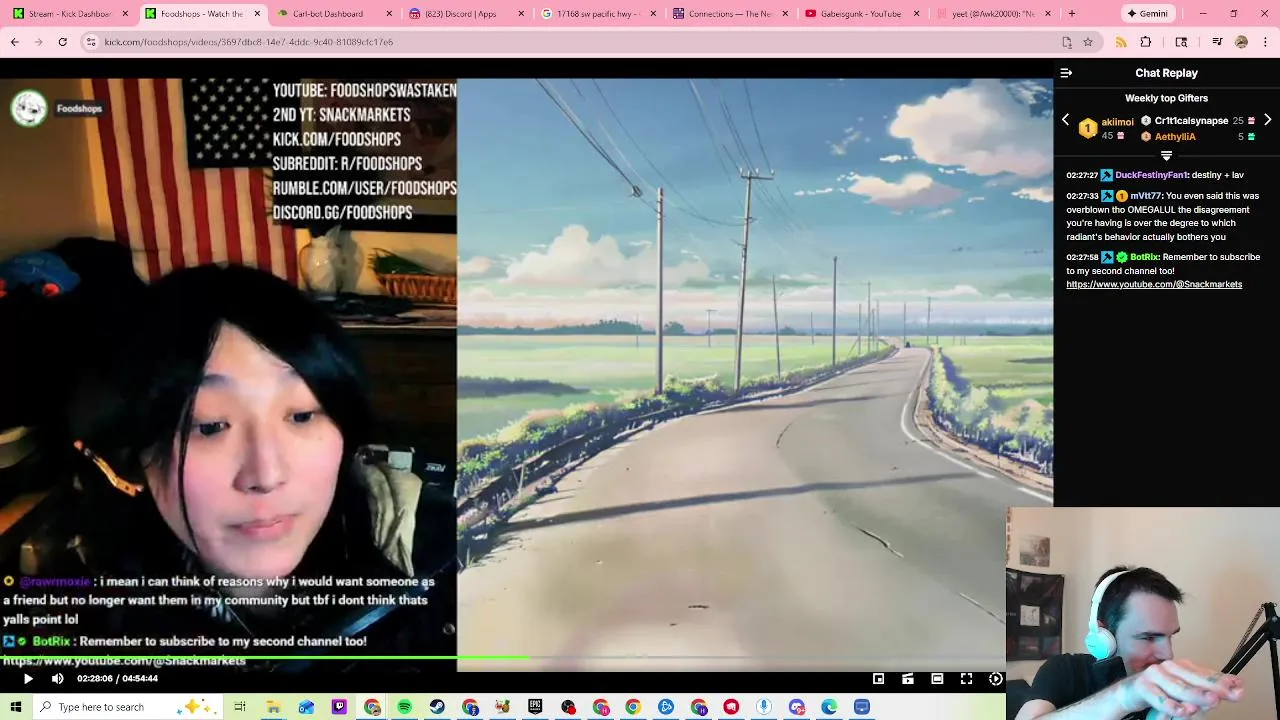Open playback settings circle icon
The height and width of the screenshot is (720, 1280).
(996, 678)
